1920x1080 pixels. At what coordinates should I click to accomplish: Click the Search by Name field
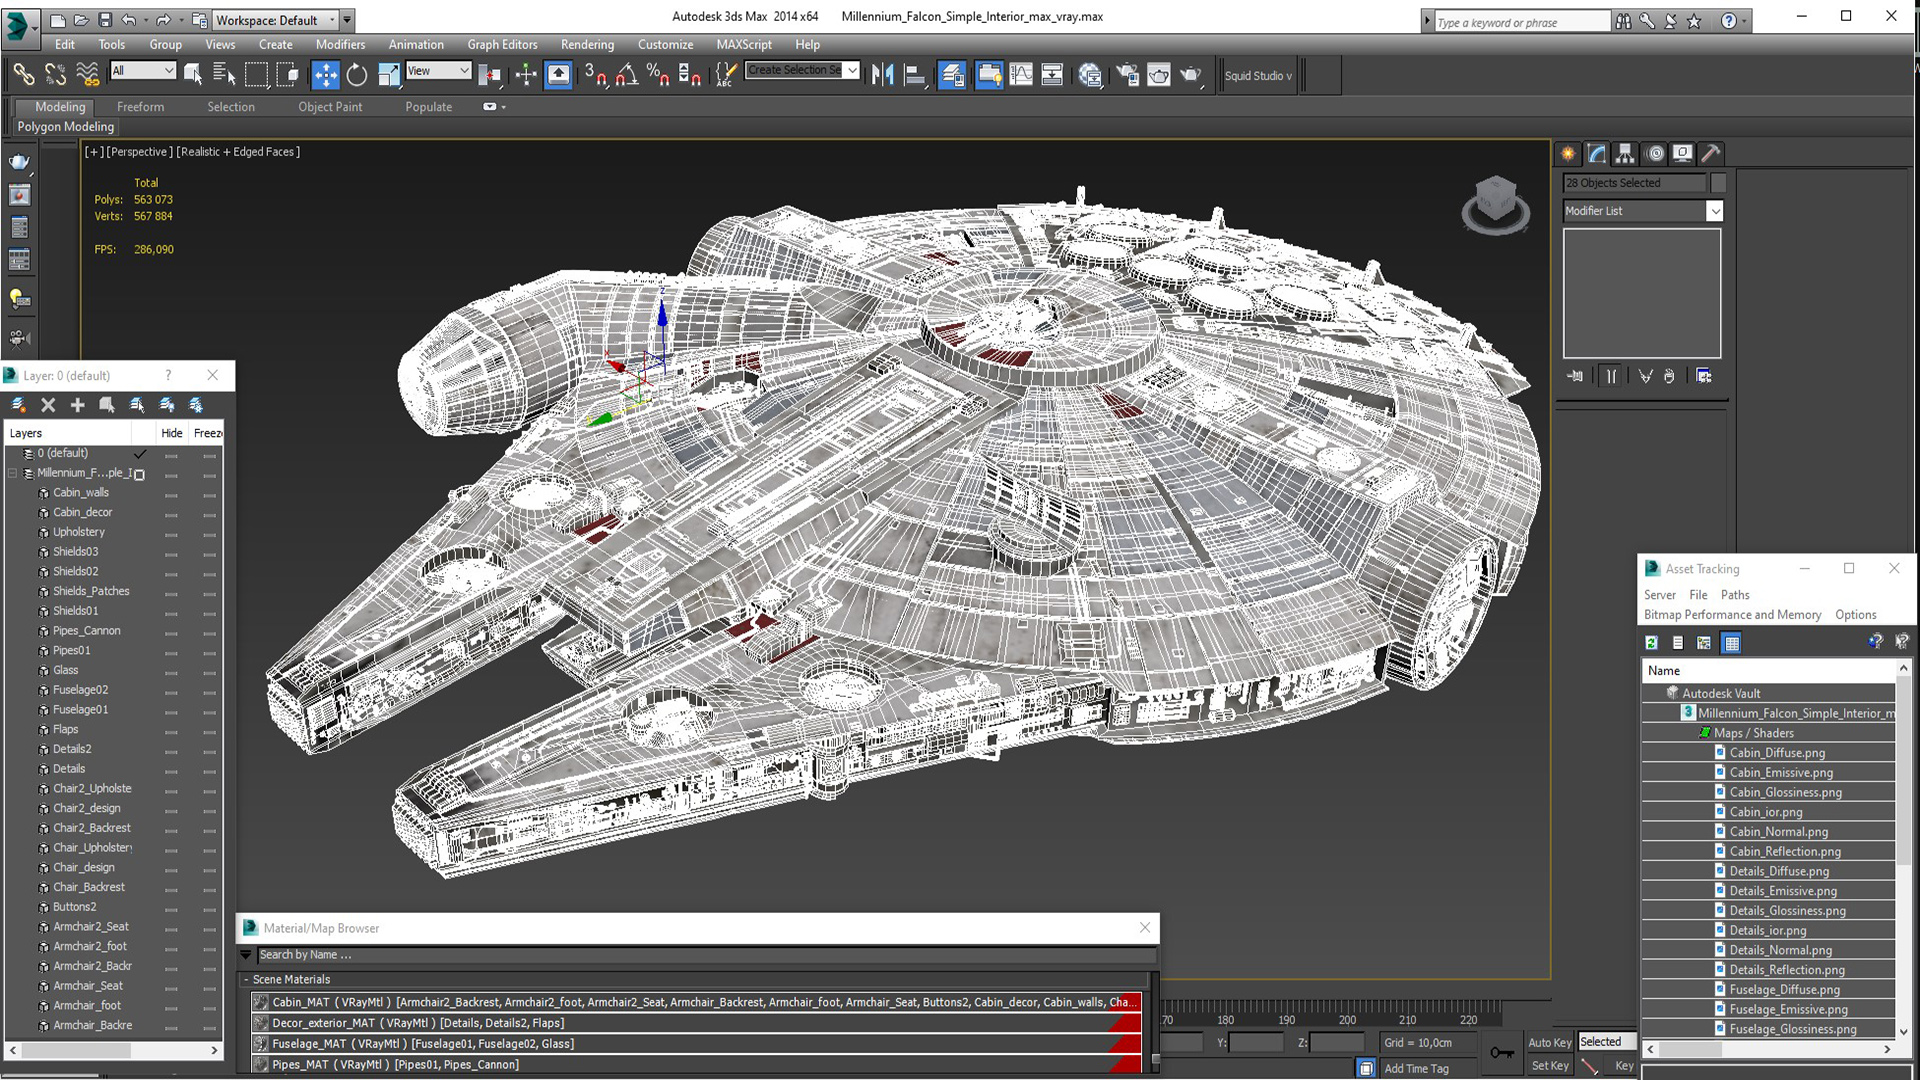(705, 955)
